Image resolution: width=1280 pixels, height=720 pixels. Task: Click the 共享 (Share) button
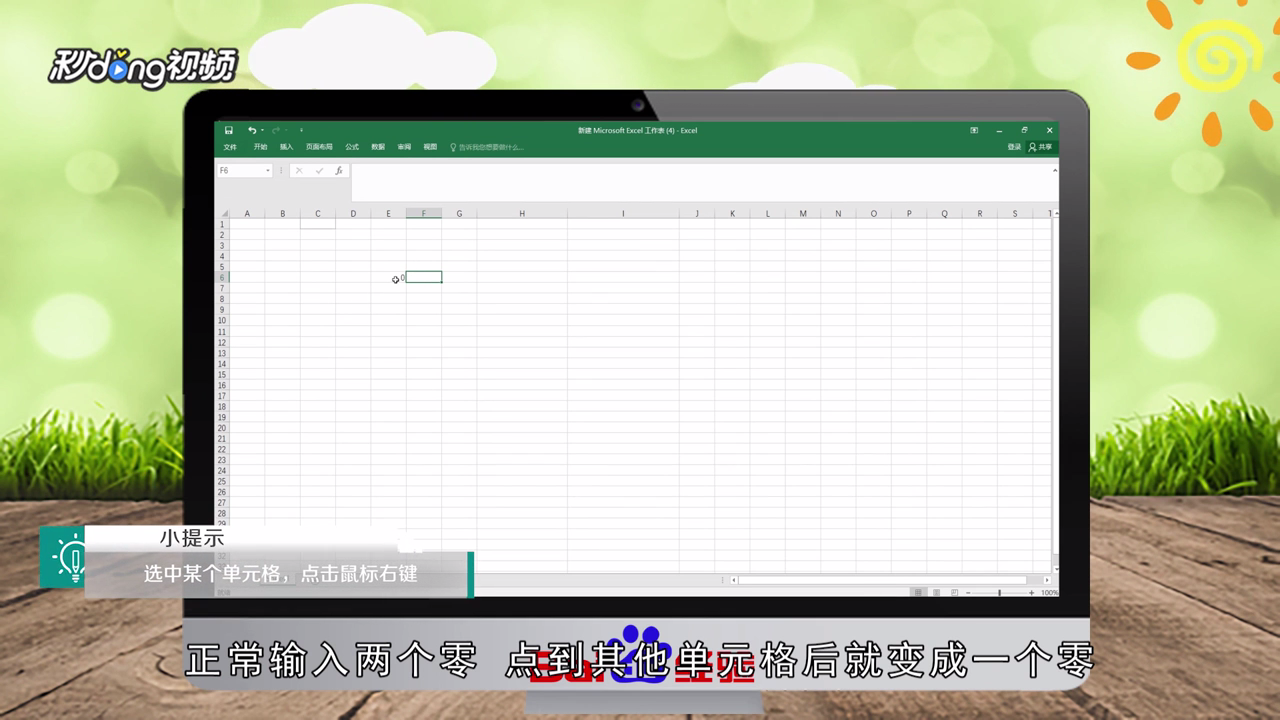point(1041,147)
